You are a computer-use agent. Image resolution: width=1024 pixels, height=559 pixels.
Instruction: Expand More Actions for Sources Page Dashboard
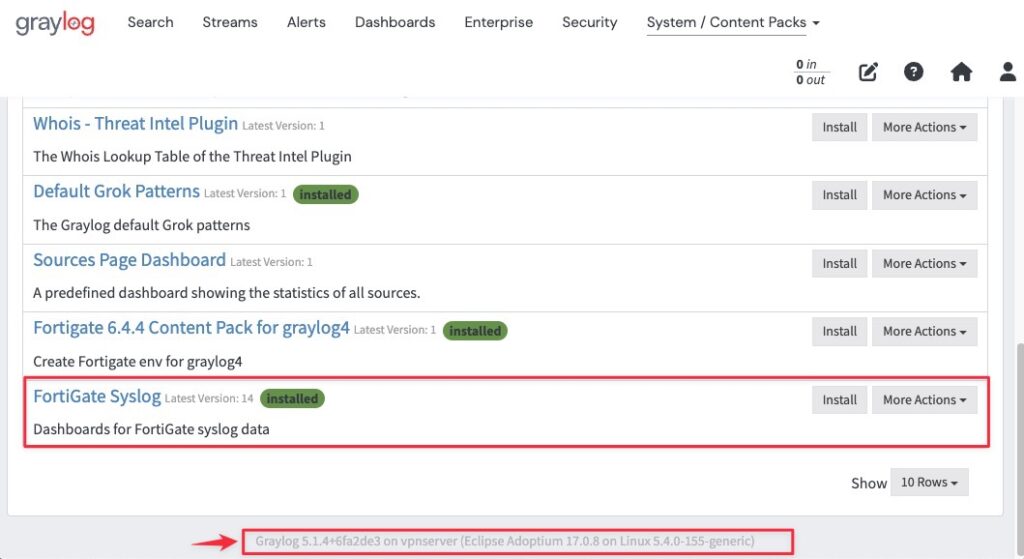coord(924,264)
